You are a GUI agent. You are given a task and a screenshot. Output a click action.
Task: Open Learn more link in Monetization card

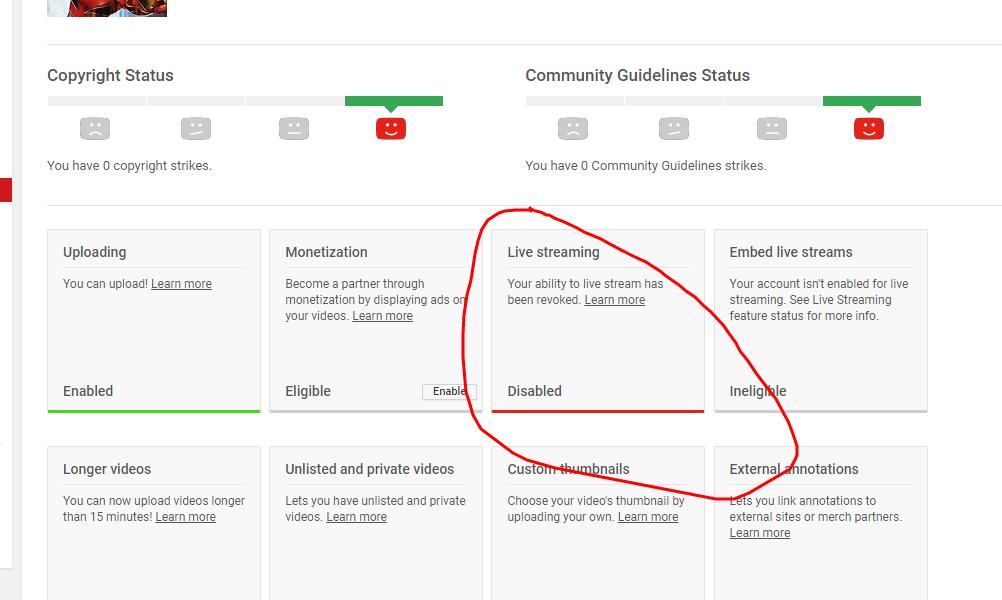(x=382, y=316)
